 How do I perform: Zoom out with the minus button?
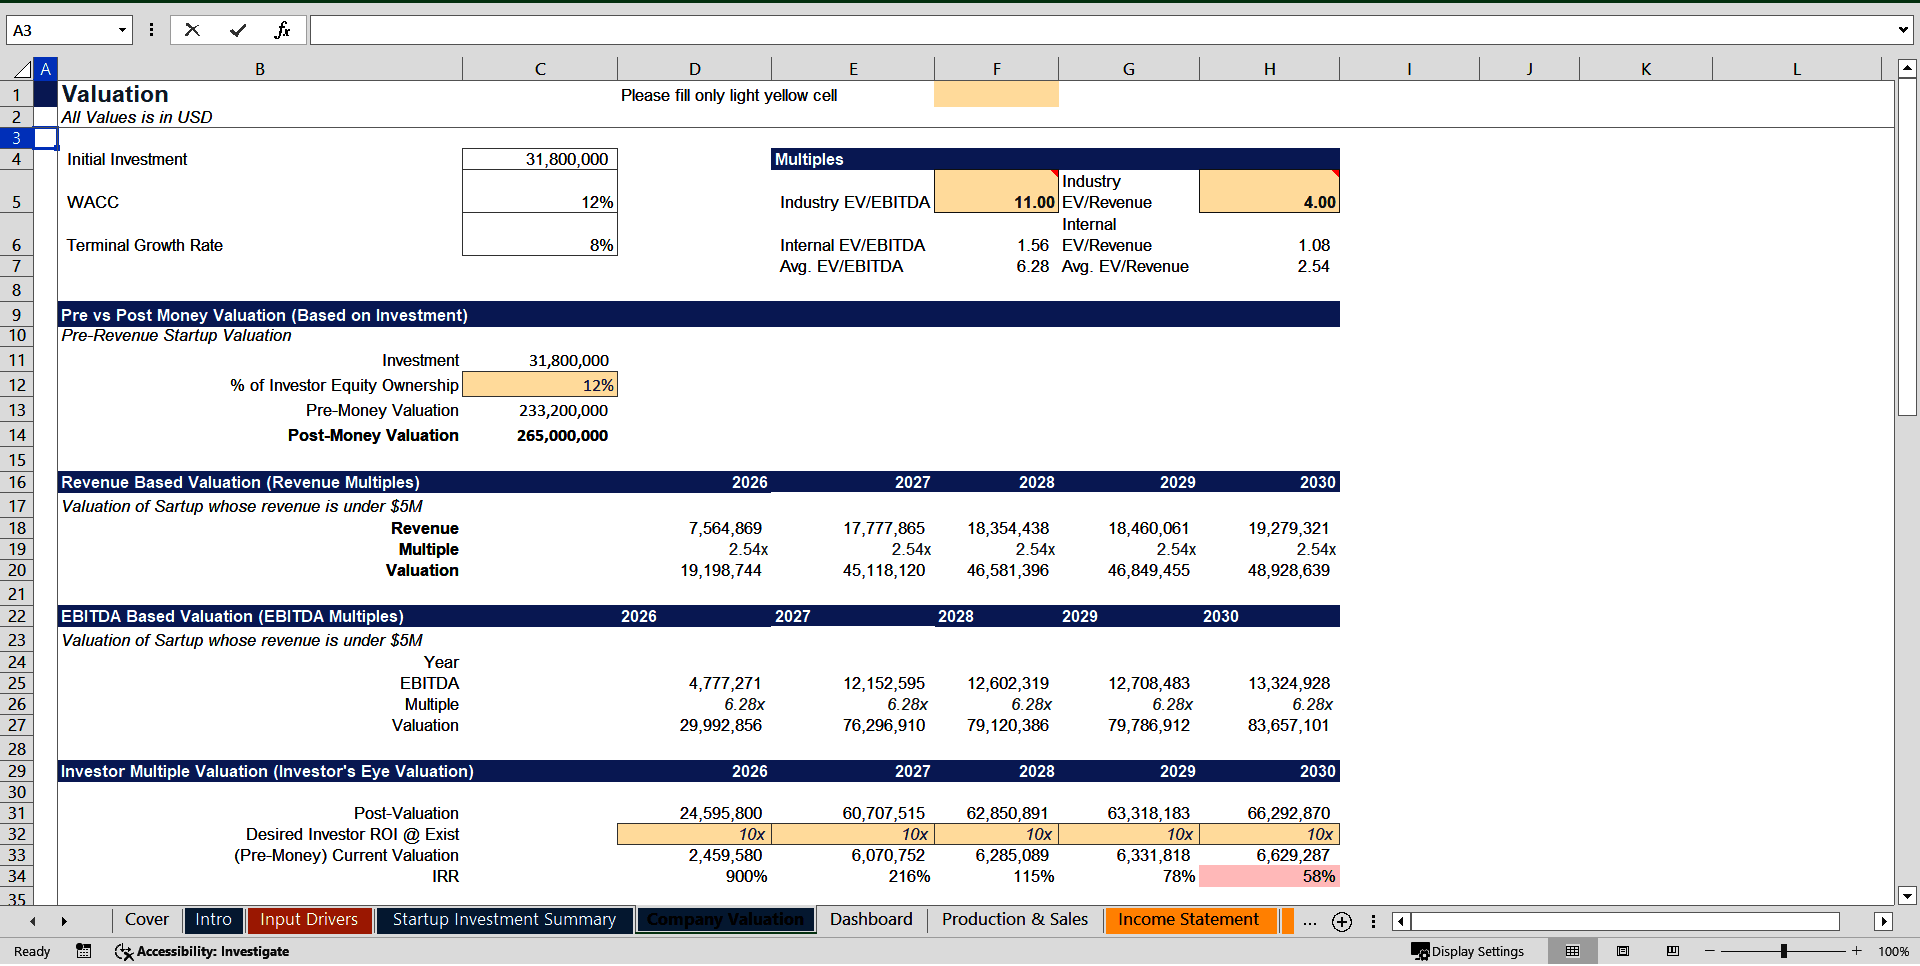tap(1709, 951)
